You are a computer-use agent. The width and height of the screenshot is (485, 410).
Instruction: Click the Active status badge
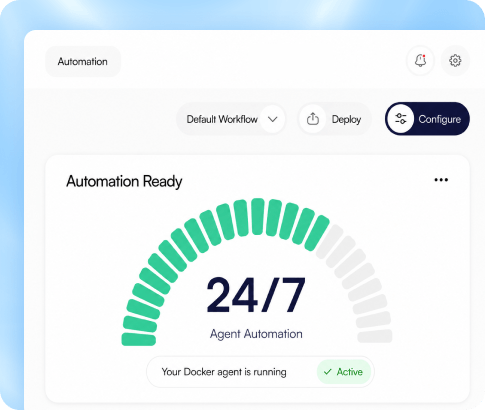click(x=344, y=372)
